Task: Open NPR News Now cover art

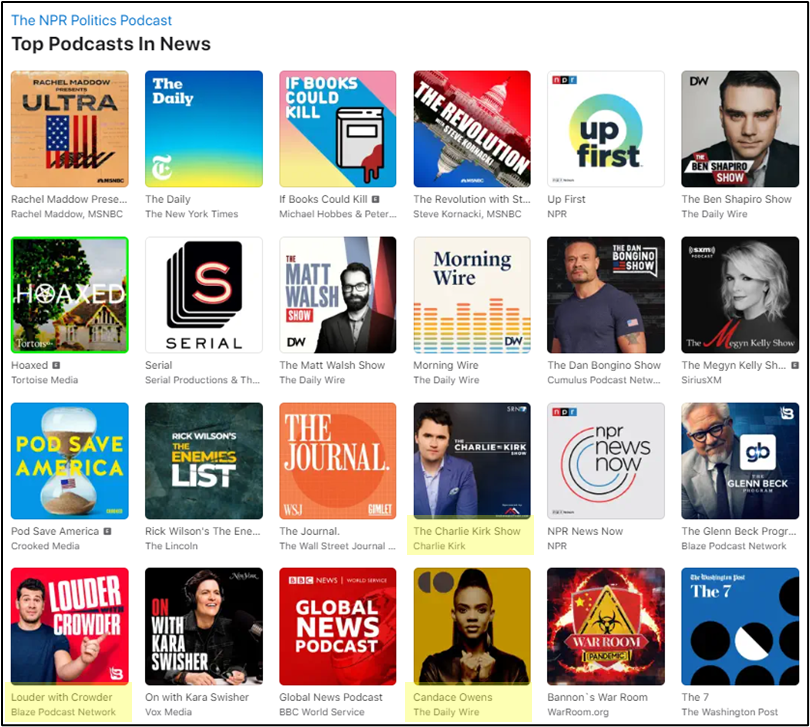Action: point(606,461)
